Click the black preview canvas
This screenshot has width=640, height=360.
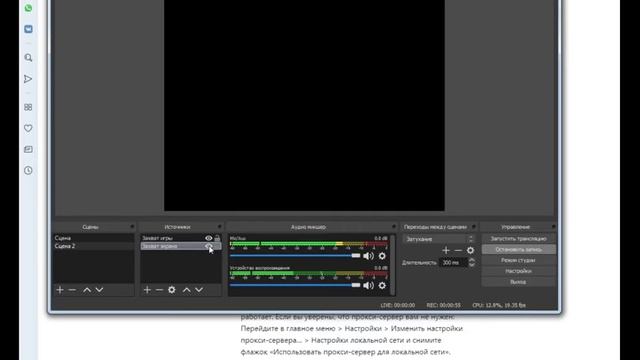(304, 105)
